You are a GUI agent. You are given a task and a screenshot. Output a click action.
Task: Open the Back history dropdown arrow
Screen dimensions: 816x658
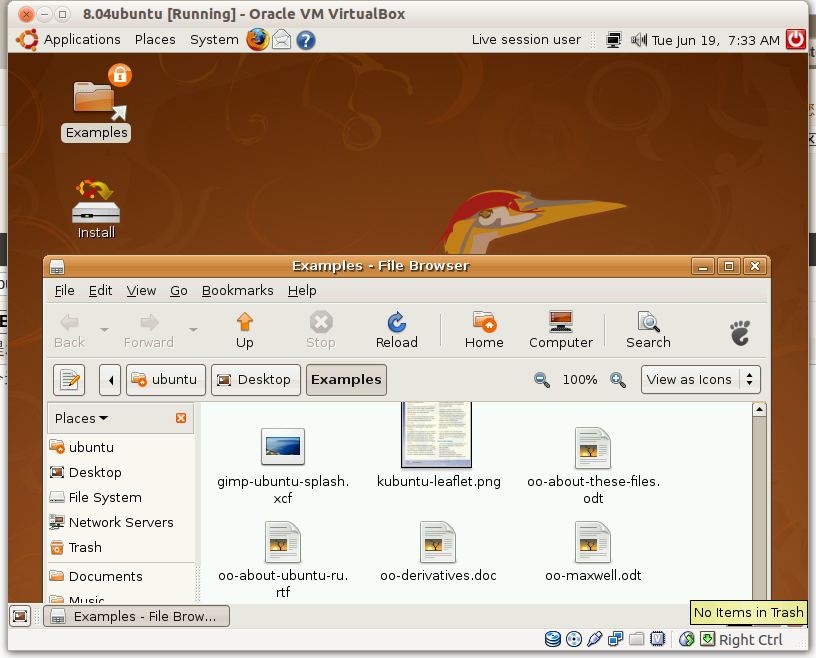[x=104, y=330]
